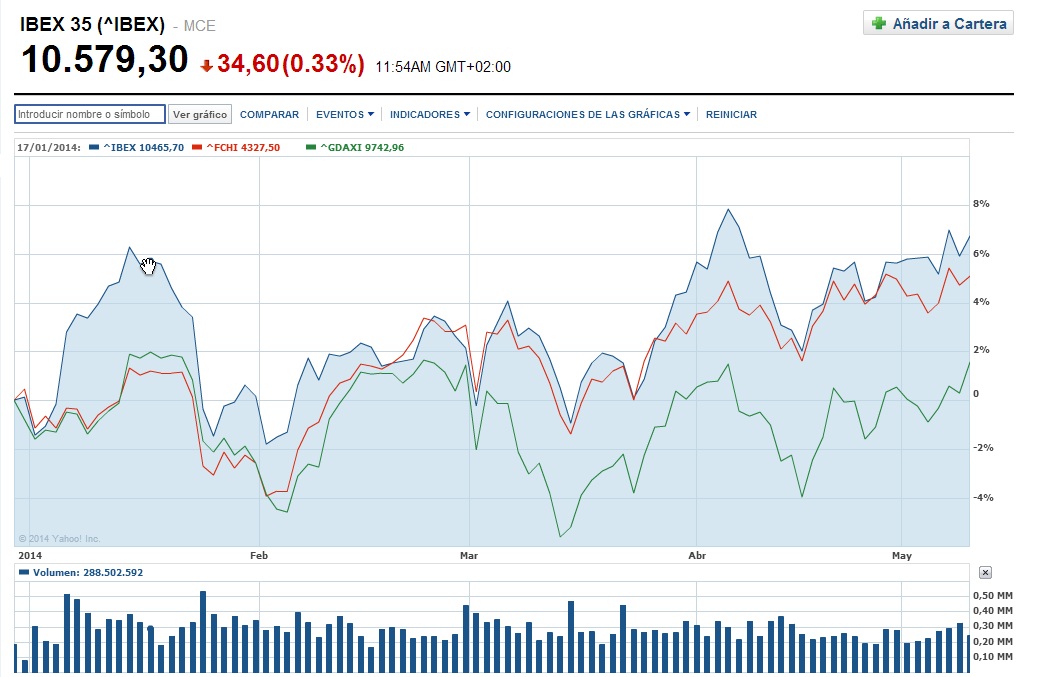Click the Abr label on the time axis
This screenshot has width=1044, height=677.
tap(697, 555)
